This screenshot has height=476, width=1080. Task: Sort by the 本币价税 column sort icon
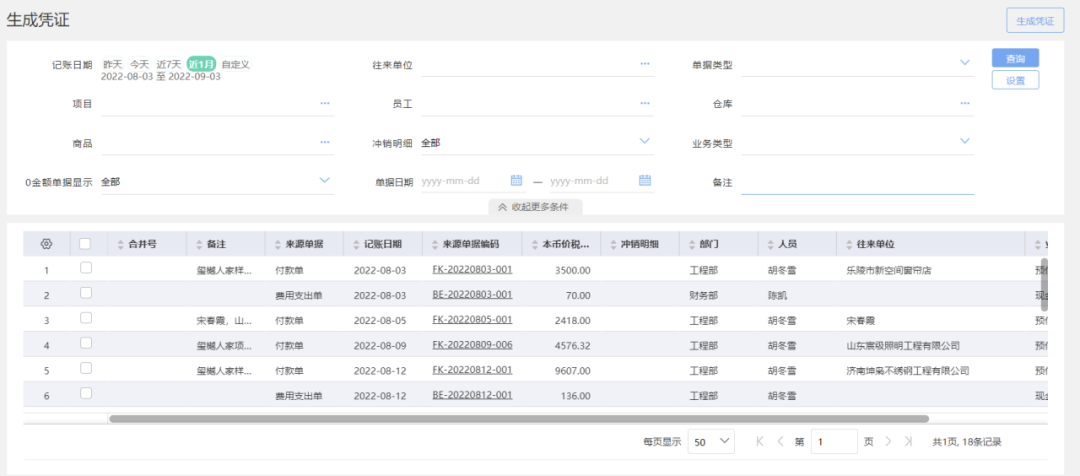(535, 244)
